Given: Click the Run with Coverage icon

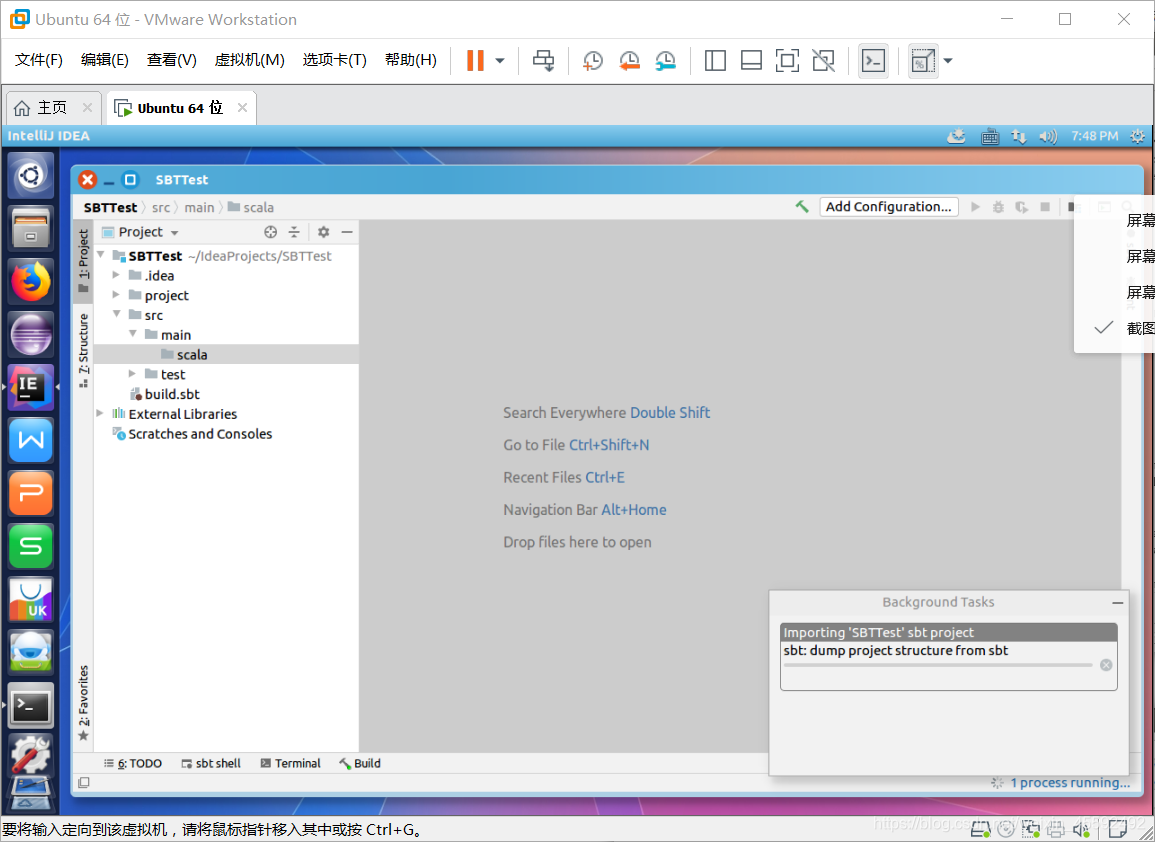Looking at the screenshot, I should click(x=1021, y=206).
